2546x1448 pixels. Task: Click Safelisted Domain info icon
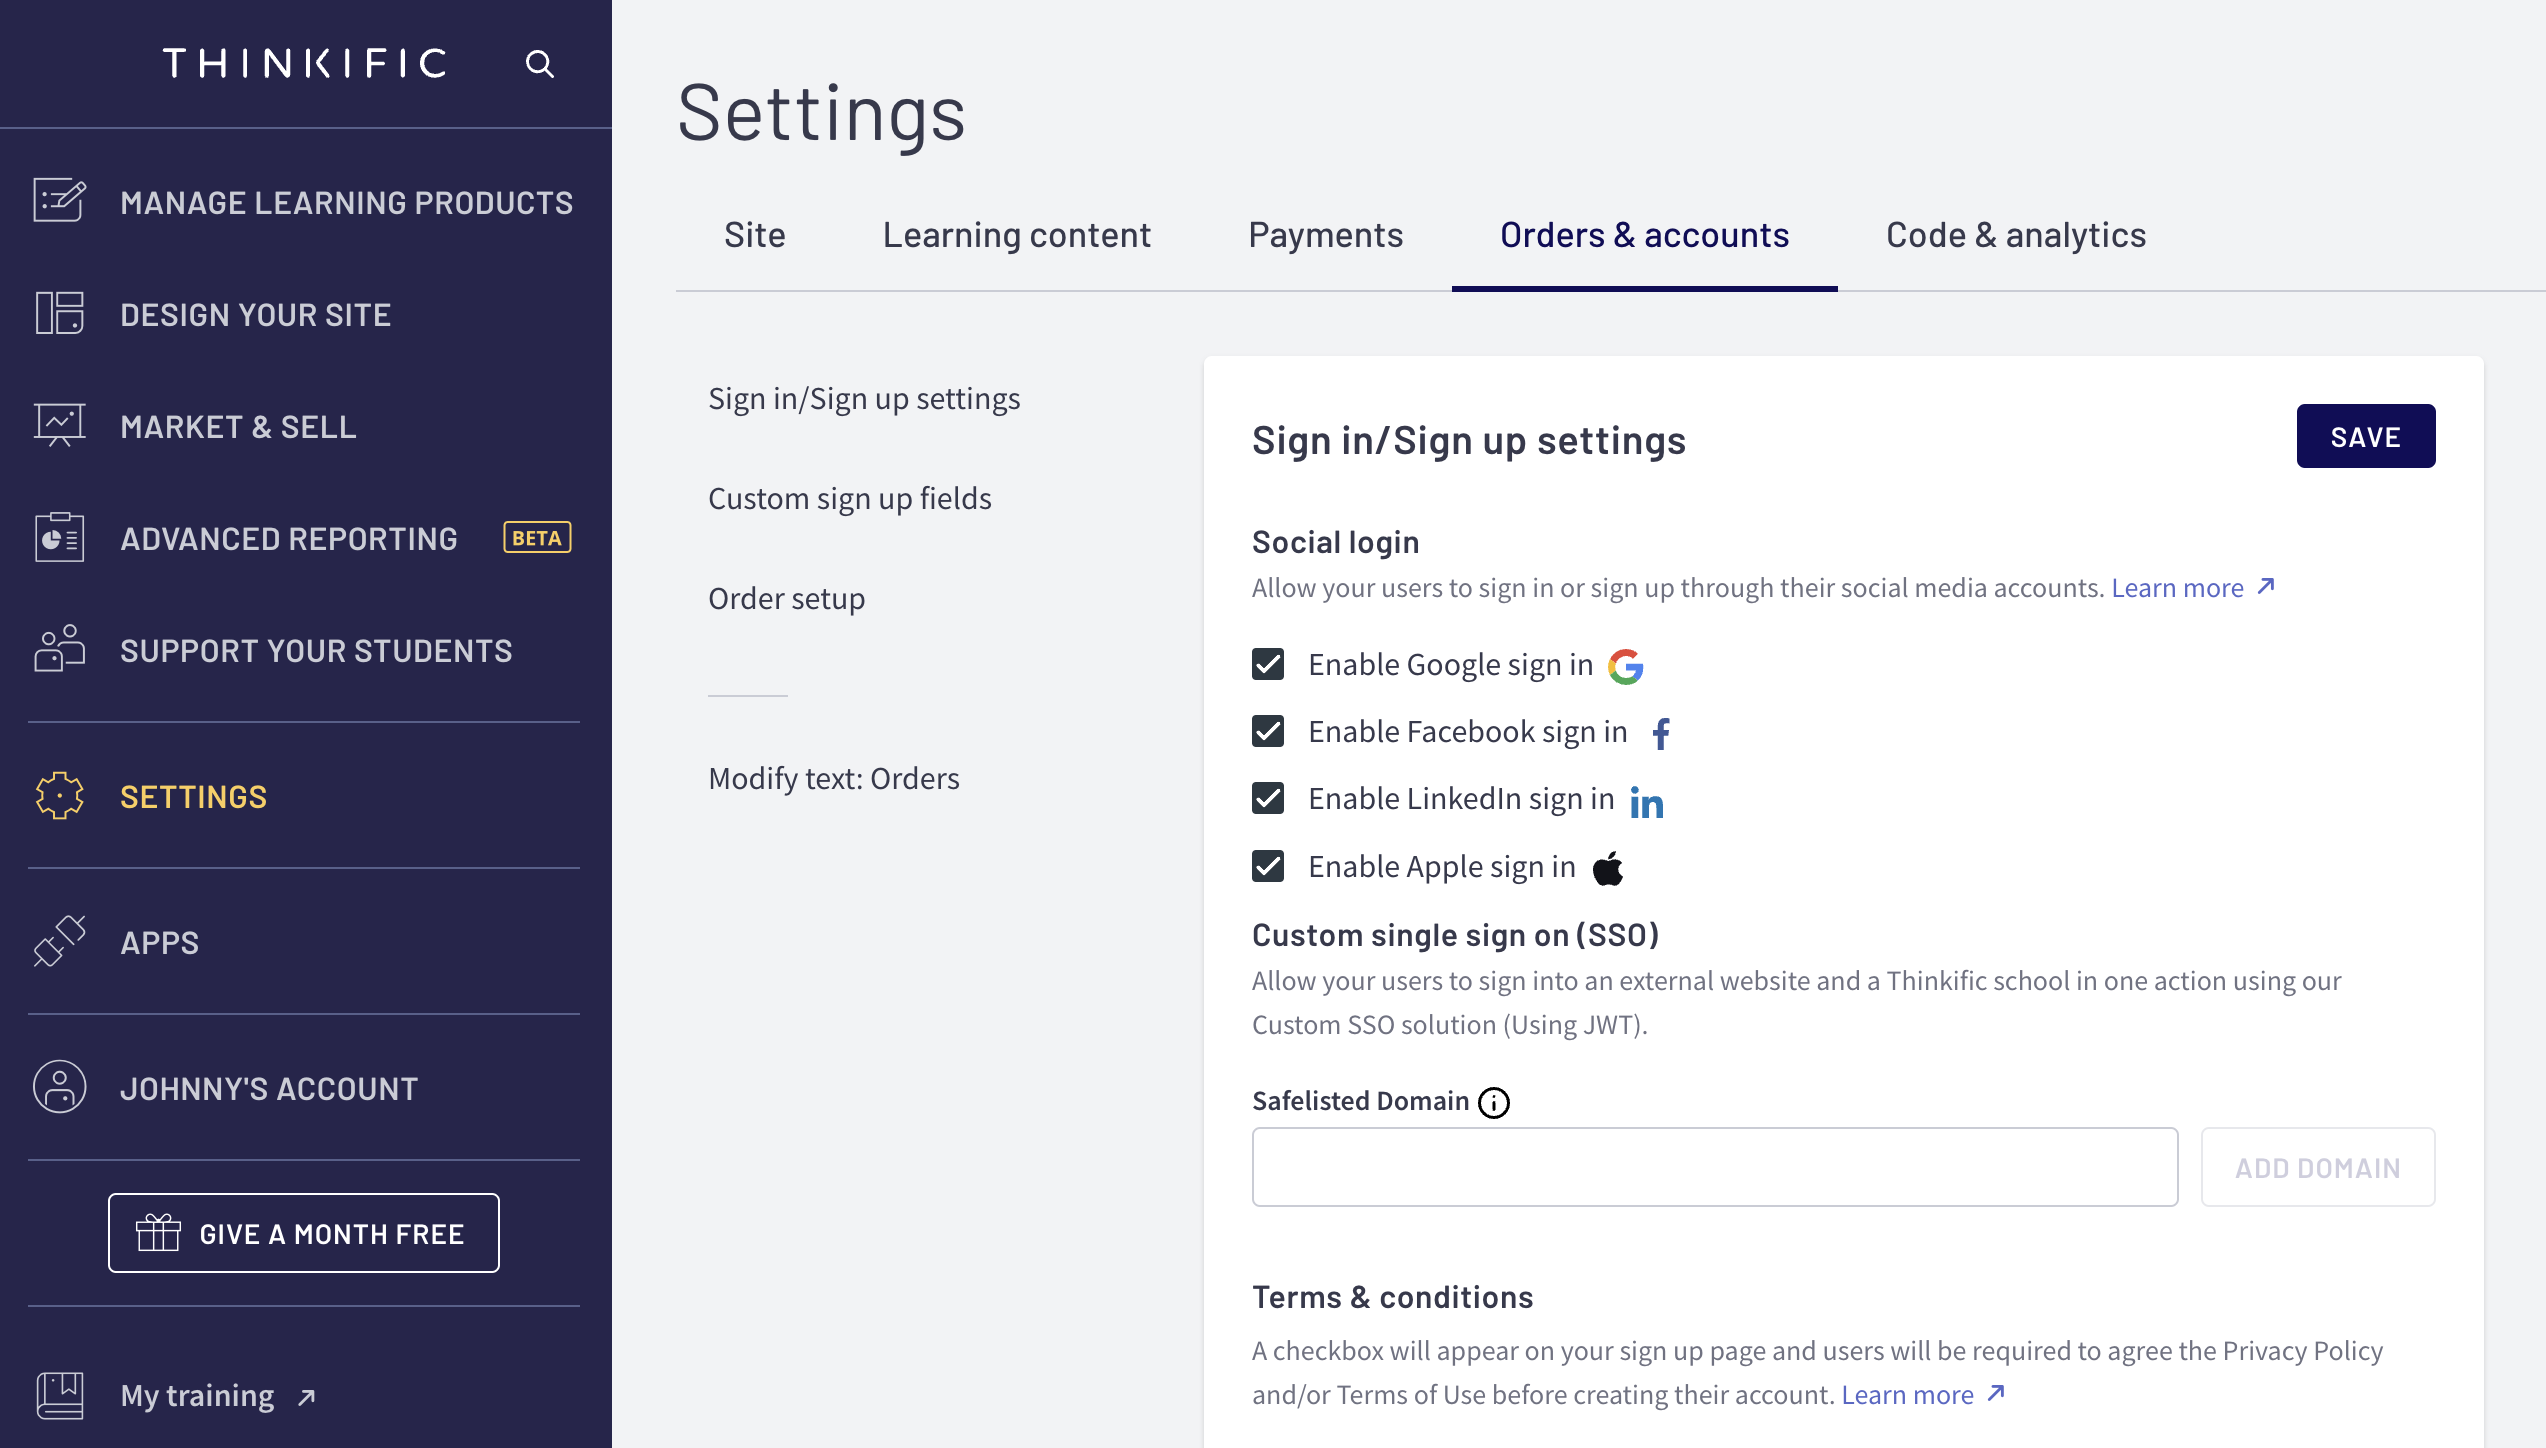coord(1494,1102)
